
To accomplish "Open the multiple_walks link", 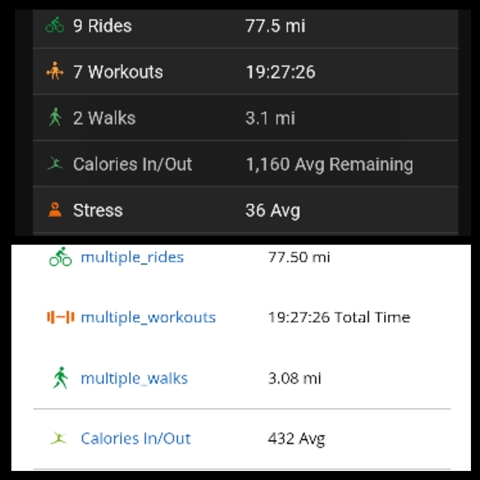I will [x=134, y=378].
